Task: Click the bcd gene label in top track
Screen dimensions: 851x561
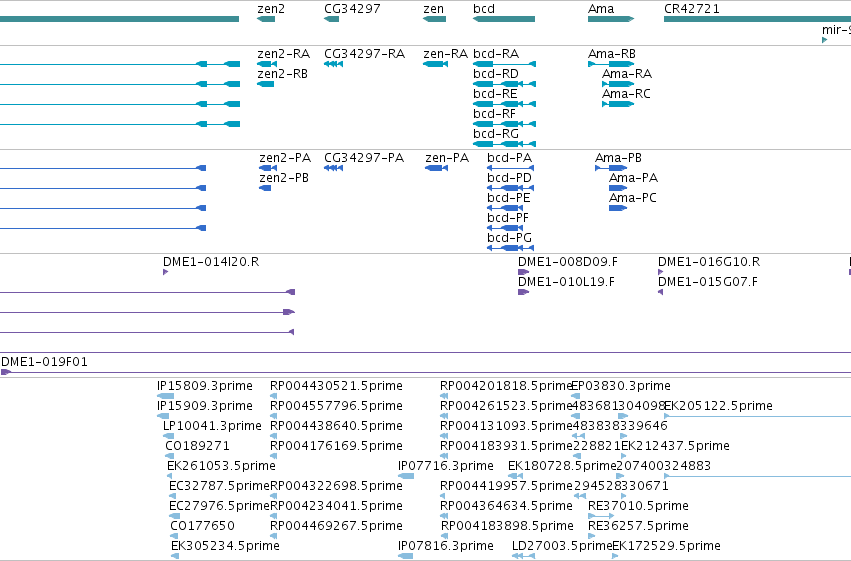Action: (x=484, y=9)
